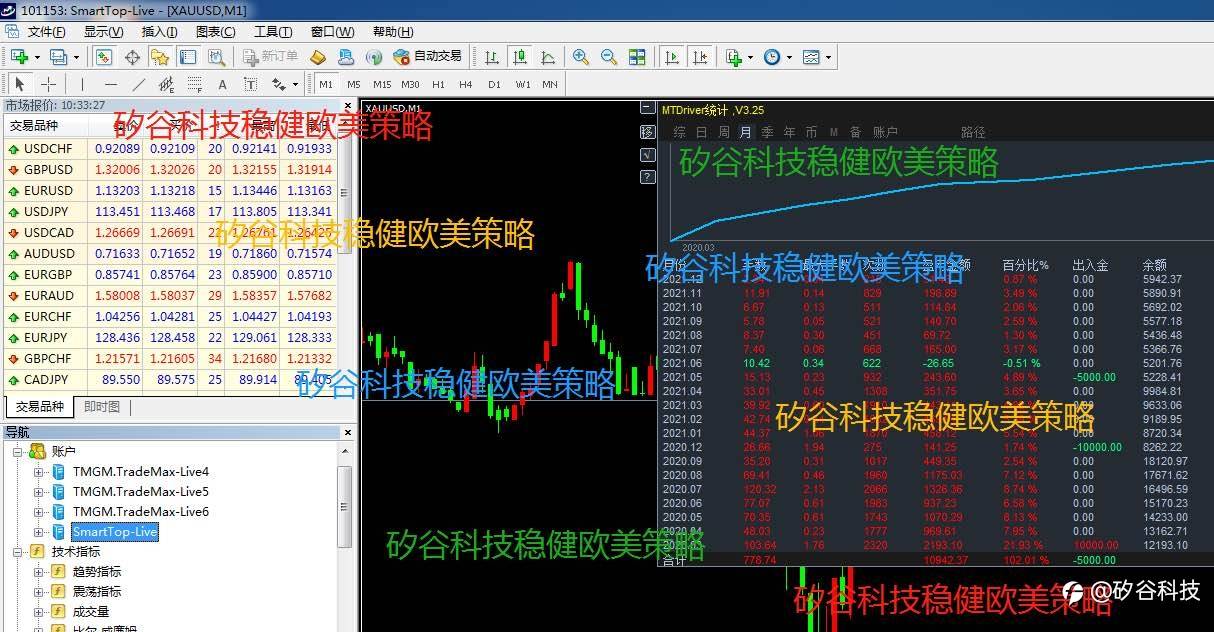Switch chart to D1 timeframe
This screenshot has height=632, width=1214.
[494, 84]
